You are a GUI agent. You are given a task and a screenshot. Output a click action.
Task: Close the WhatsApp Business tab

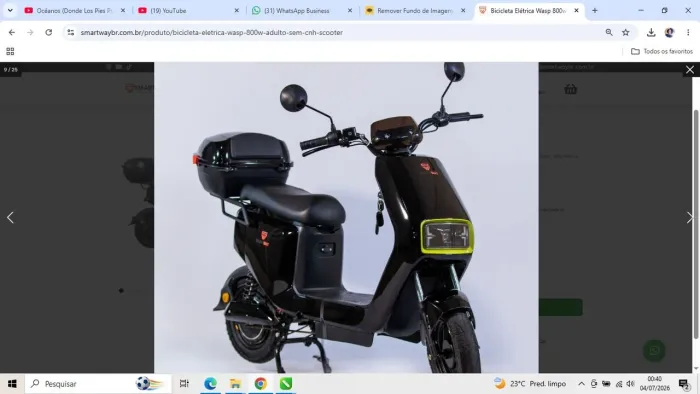350,10
